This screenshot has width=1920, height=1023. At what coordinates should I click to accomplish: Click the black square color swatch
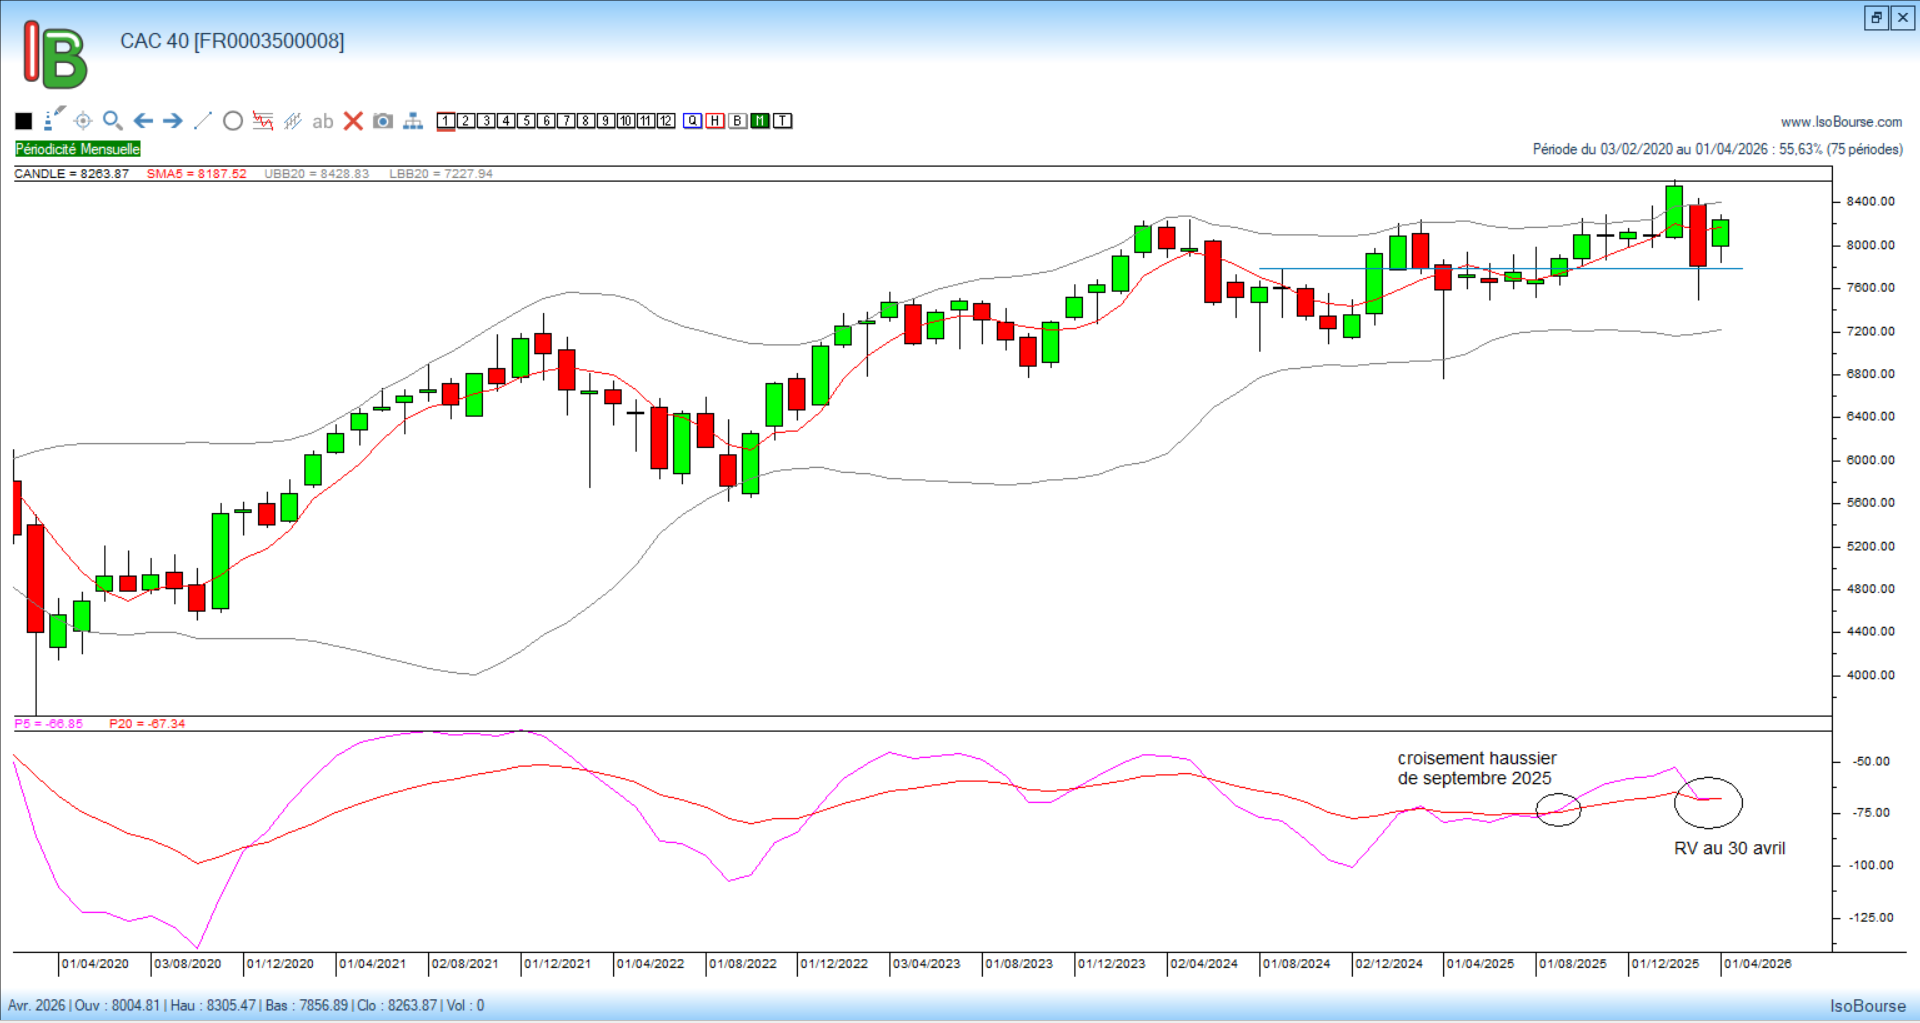(24, 121)
